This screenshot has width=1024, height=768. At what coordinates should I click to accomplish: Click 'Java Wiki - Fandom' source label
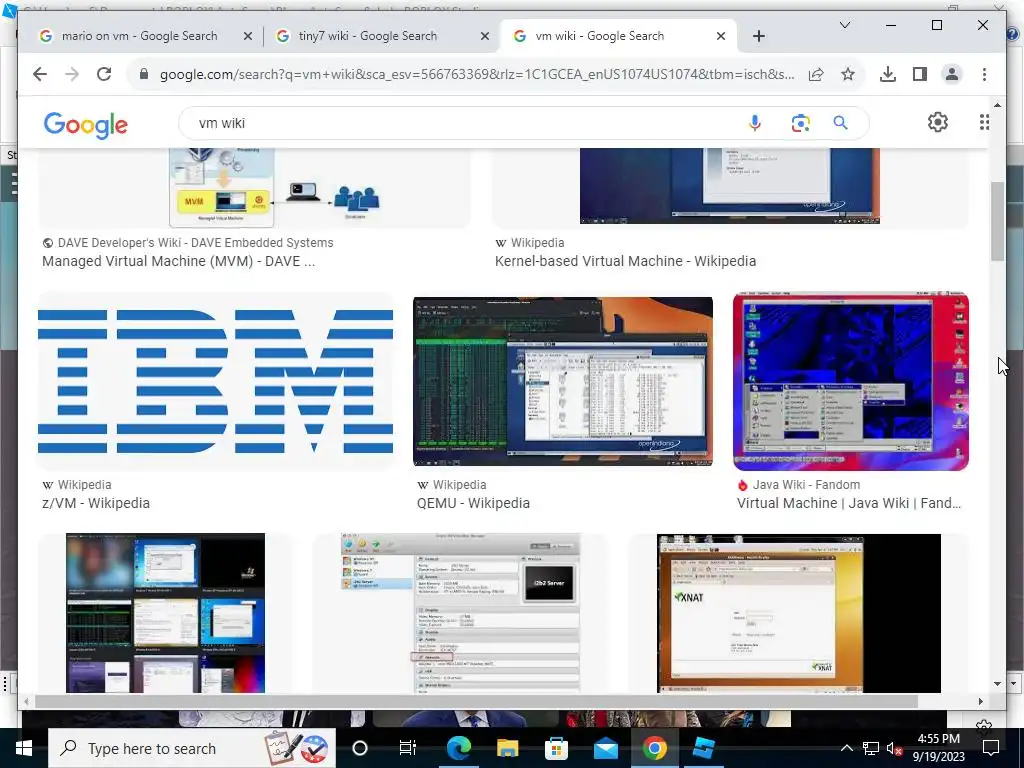pos(806,485)
